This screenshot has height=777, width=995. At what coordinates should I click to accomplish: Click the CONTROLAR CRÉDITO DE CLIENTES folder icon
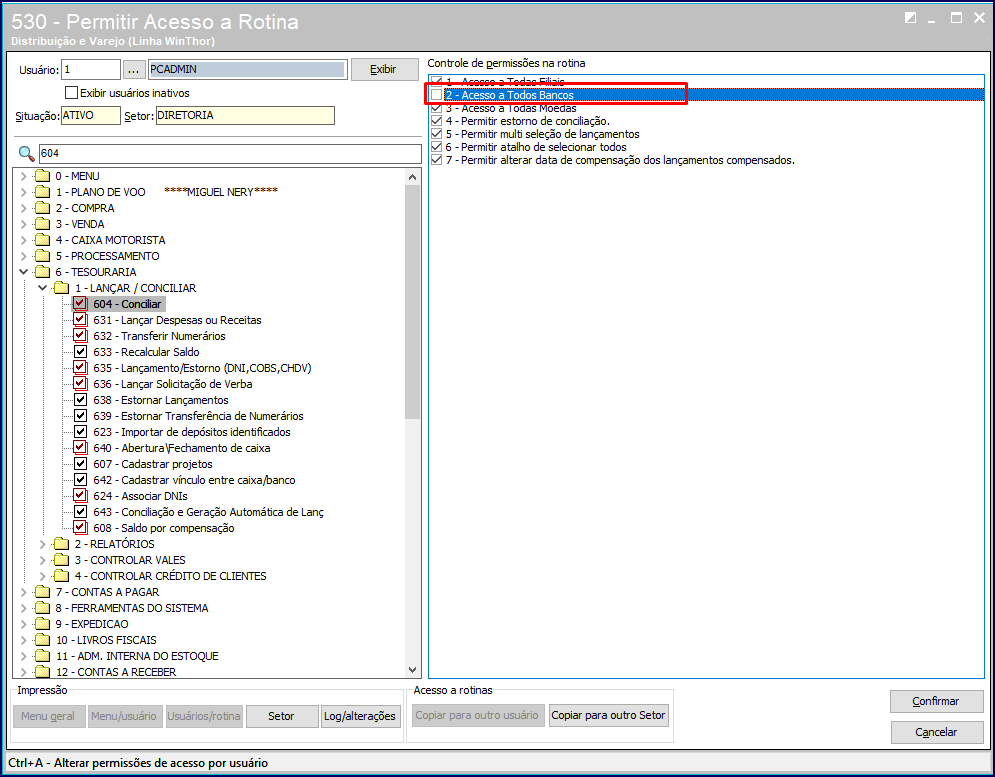click(62, 575)
